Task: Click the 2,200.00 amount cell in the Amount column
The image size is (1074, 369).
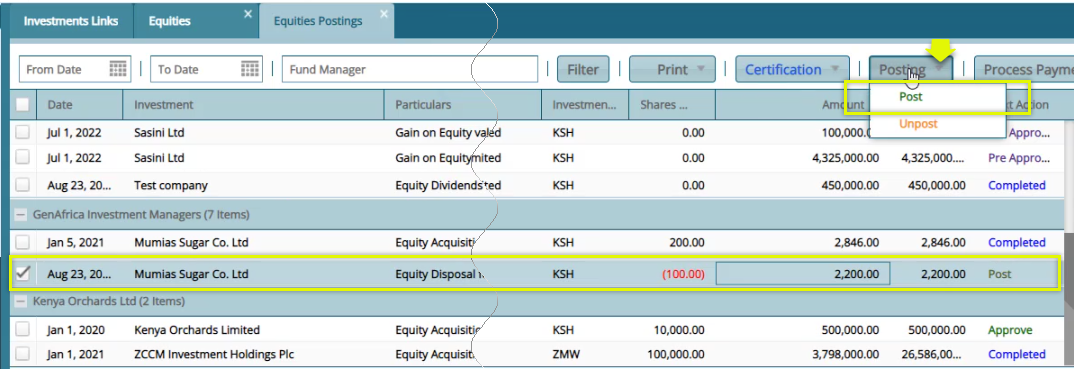Action: pyautogui.click(x=803, y=274)
